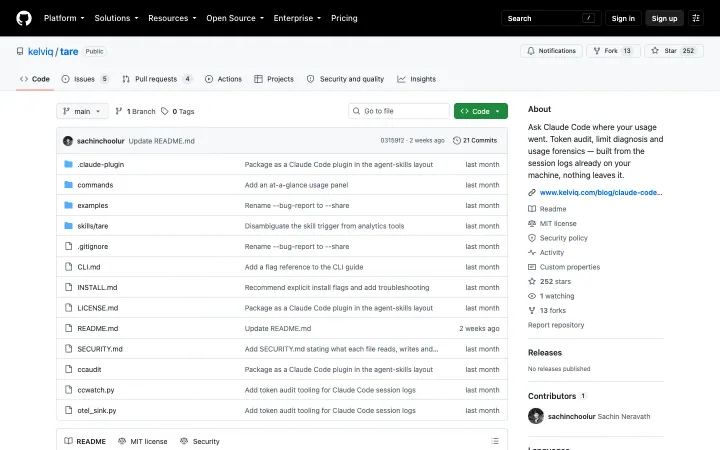This screenshot has height=450, width=720.
Task: Expand the Enterprise navigation menu
Action: pyautogui.click(x=297, y=18)
